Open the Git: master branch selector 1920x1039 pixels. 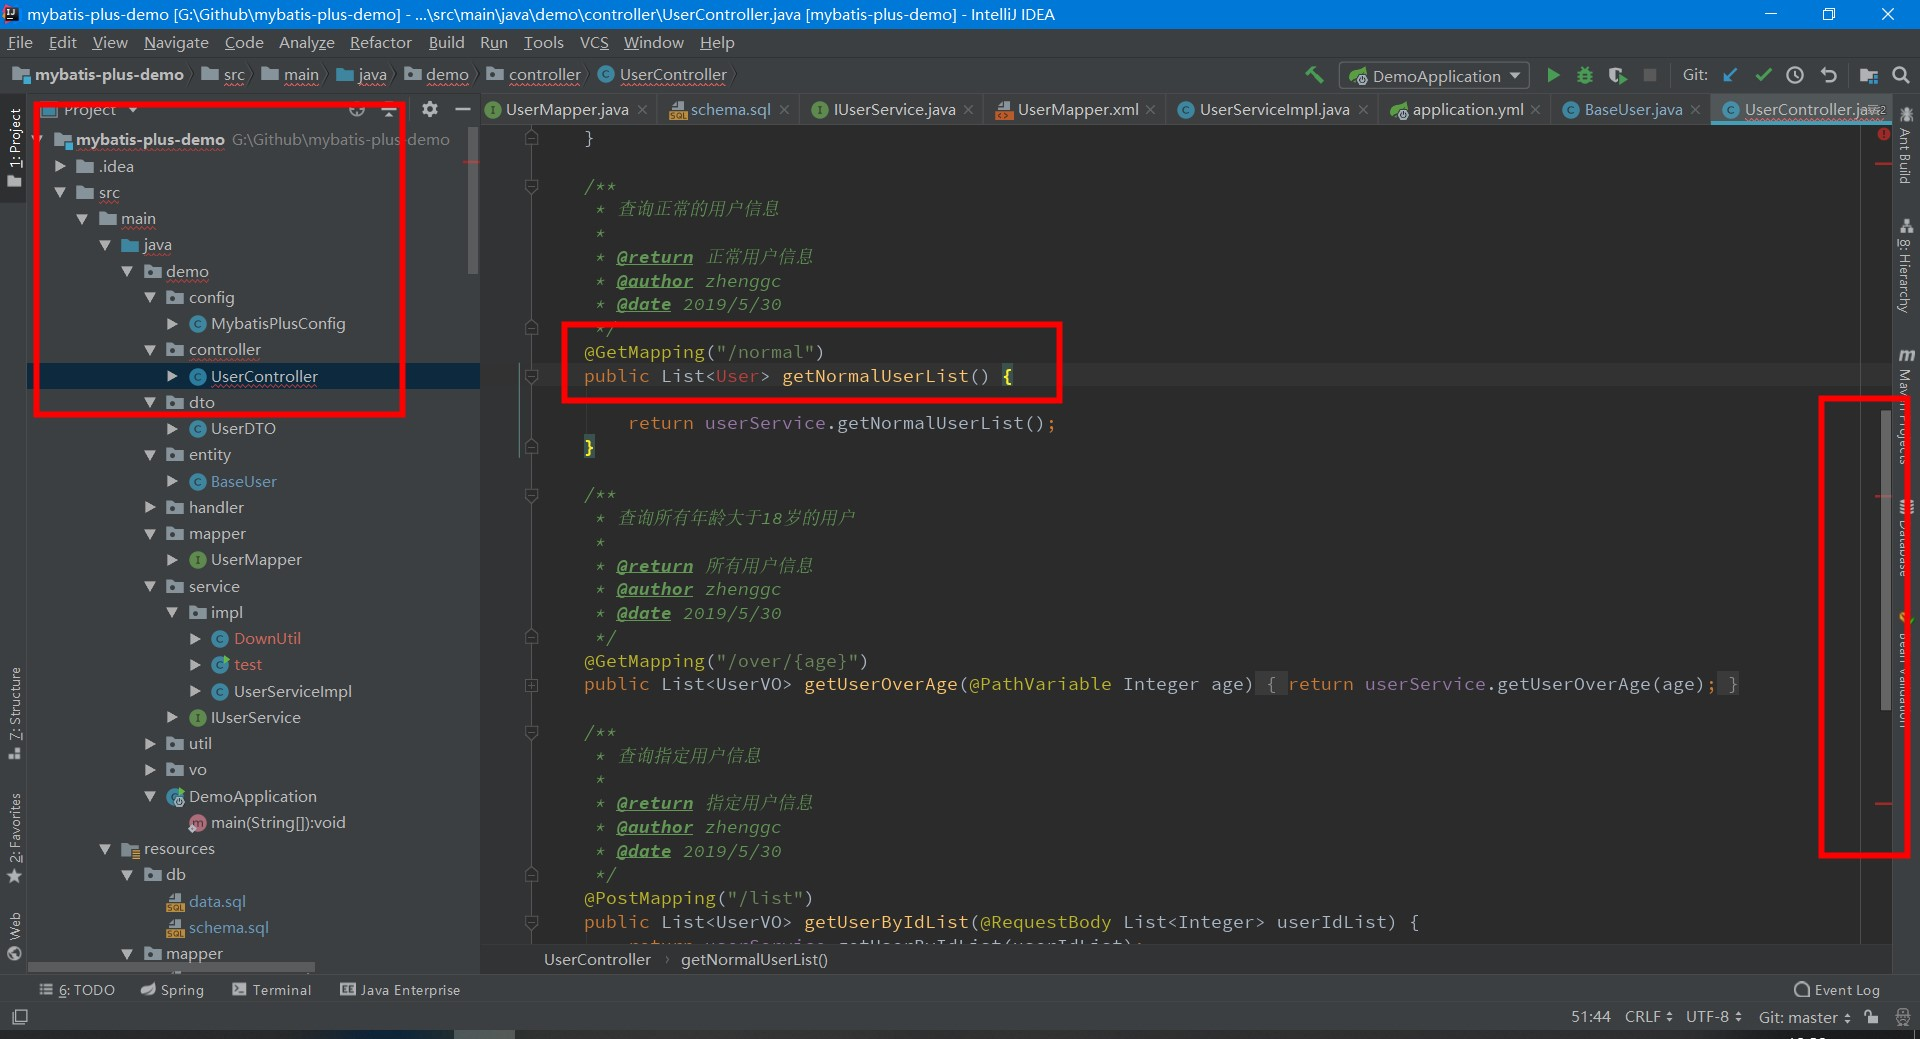click(1804, 1017)
